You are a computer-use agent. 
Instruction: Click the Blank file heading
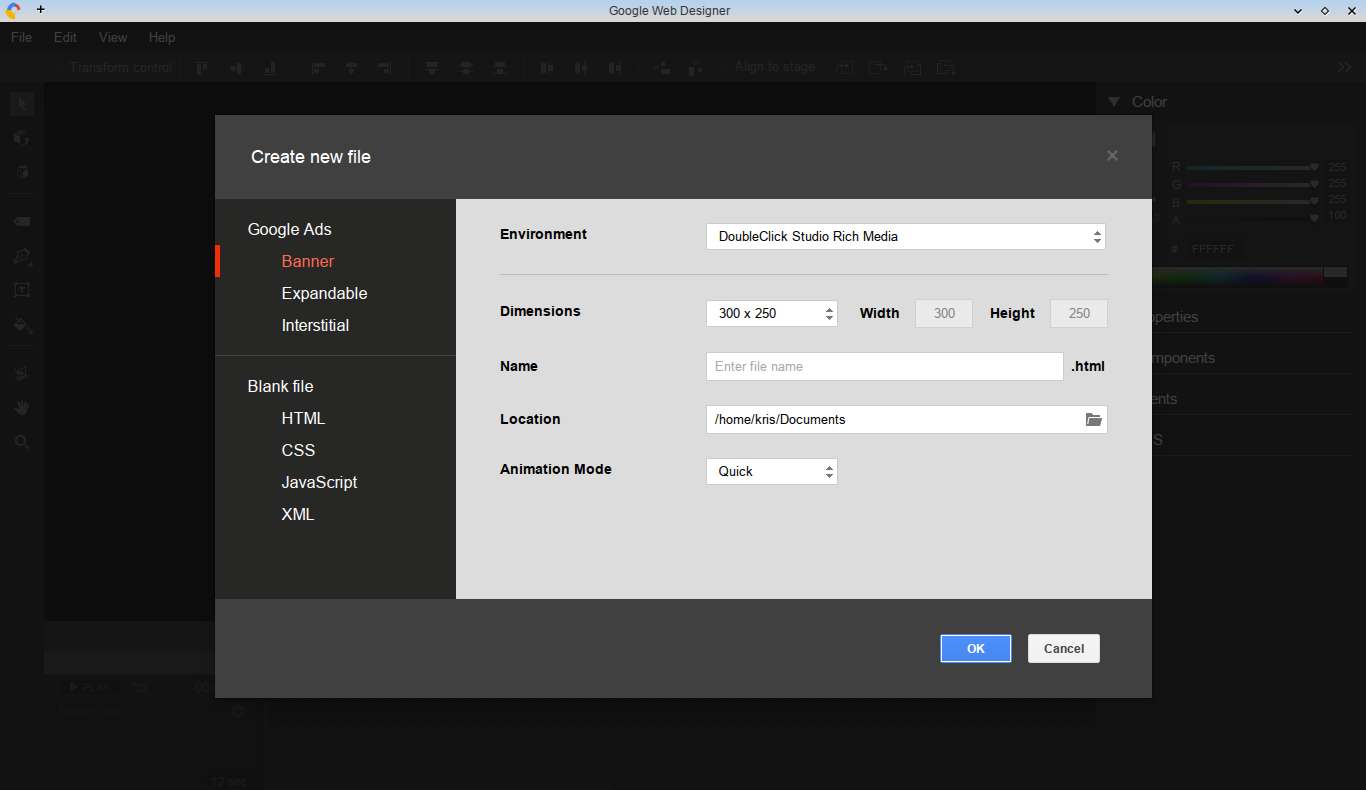click(x=280, y=386)
